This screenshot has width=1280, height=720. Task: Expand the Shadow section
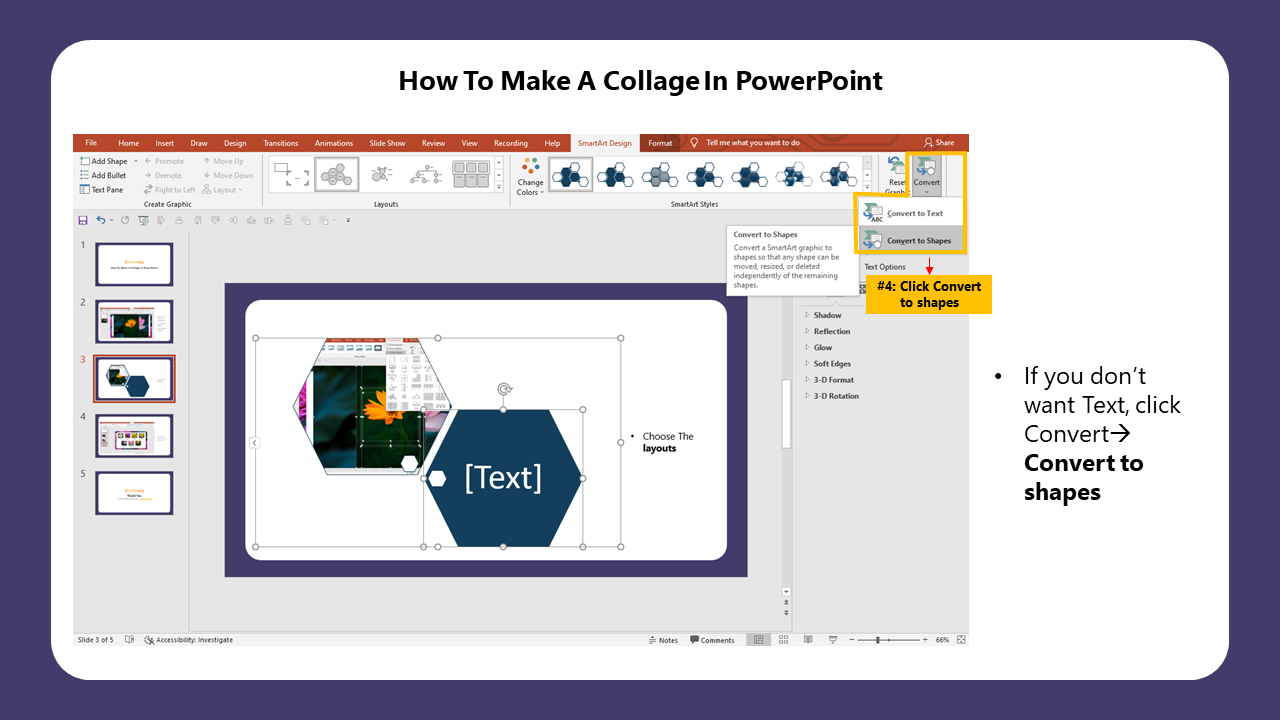(826, 315)
